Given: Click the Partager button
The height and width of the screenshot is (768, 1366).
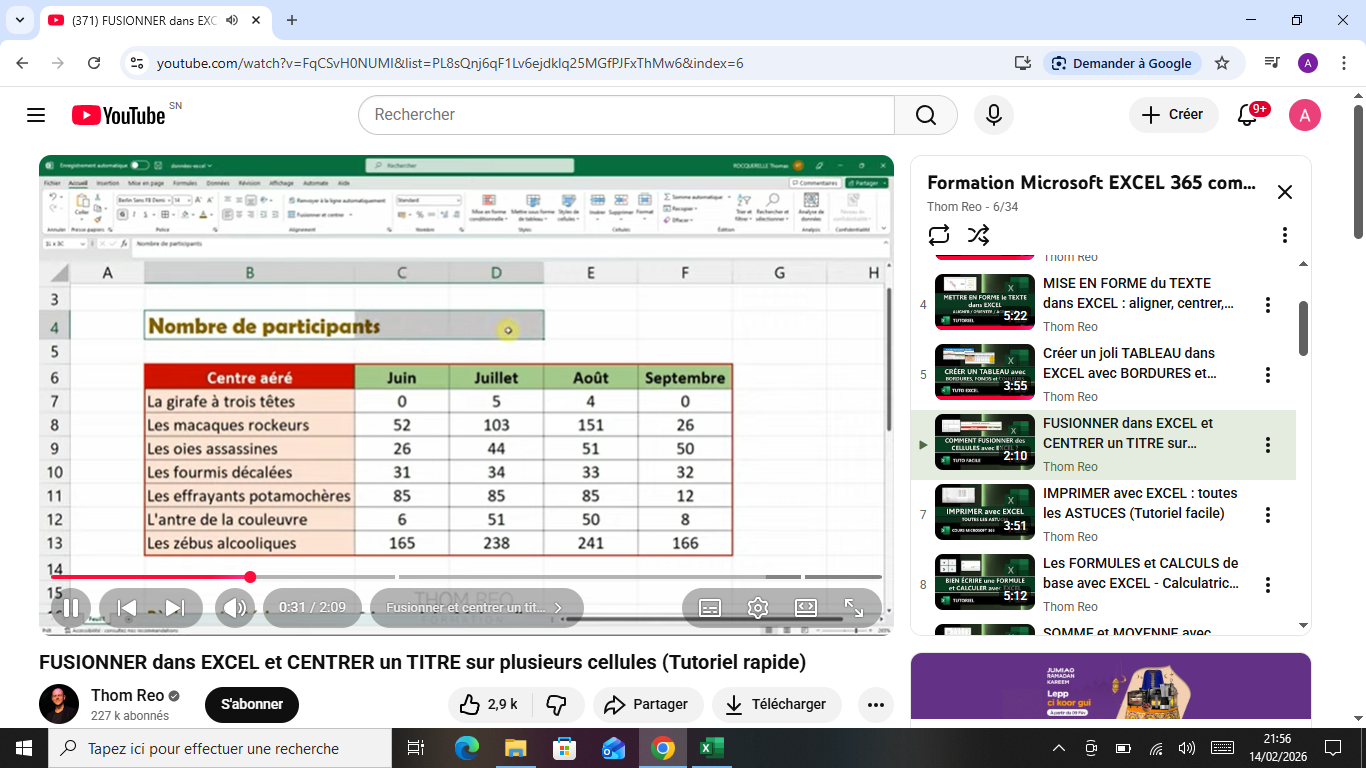Looking at the screenshot, I should point(647,705).
